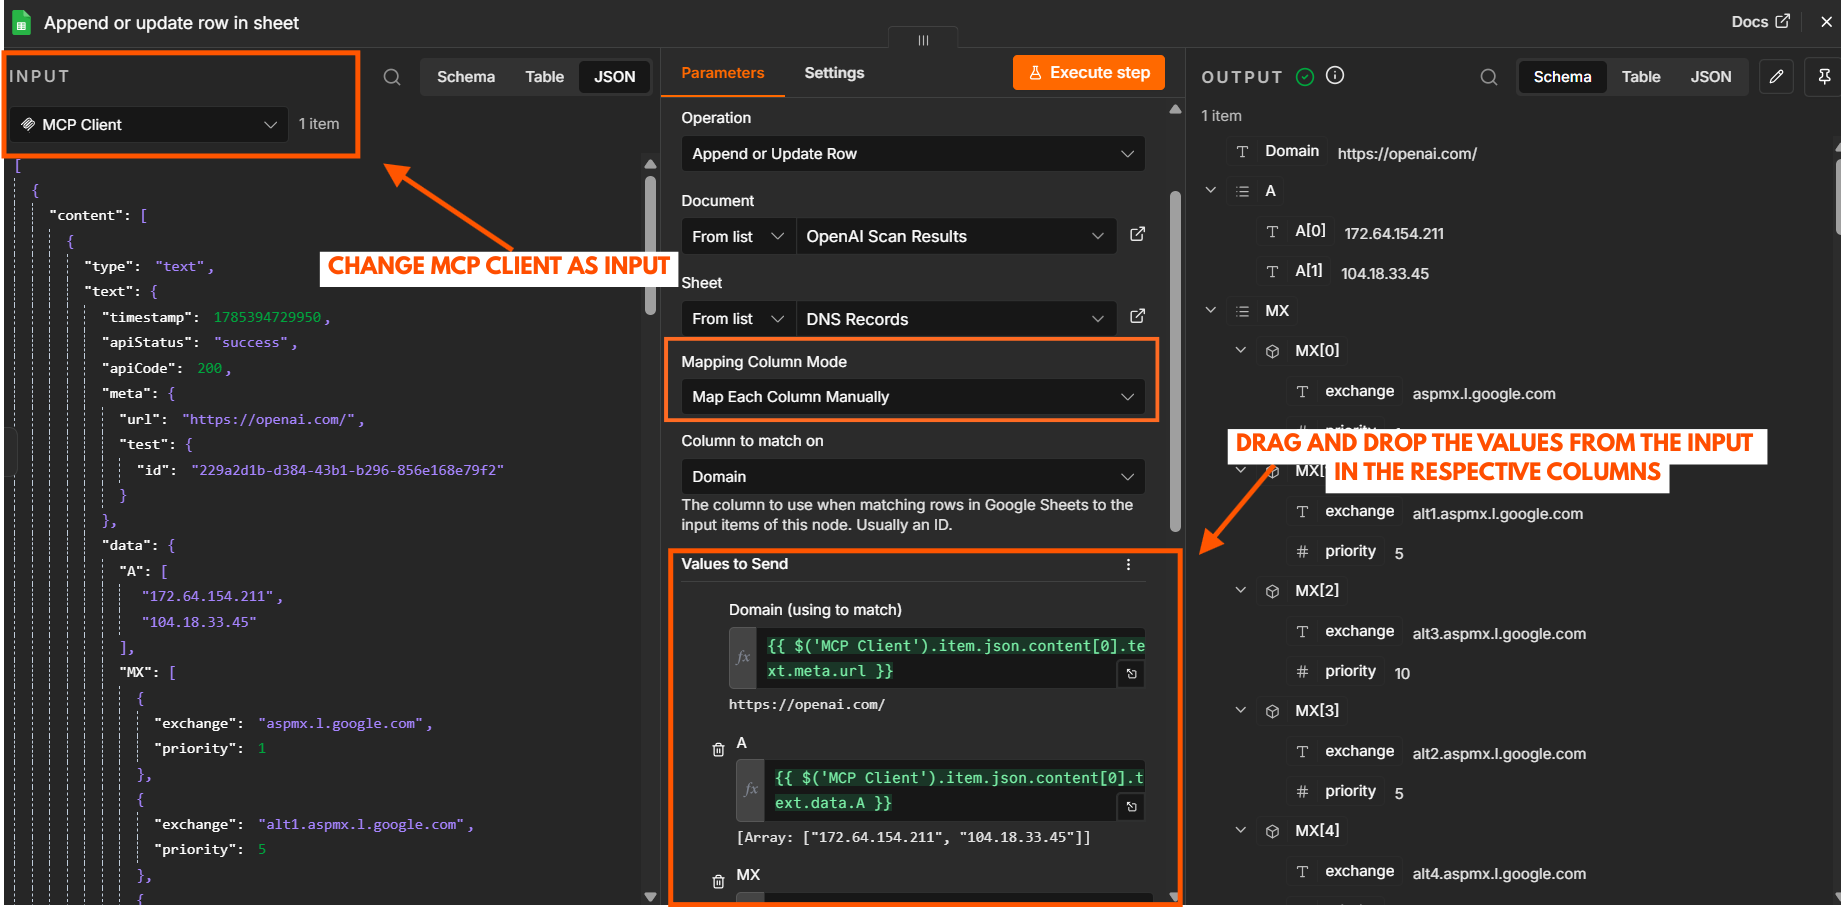Click the Execute step button
This screenshot has height=907, width=1841.
[1089, 72]
